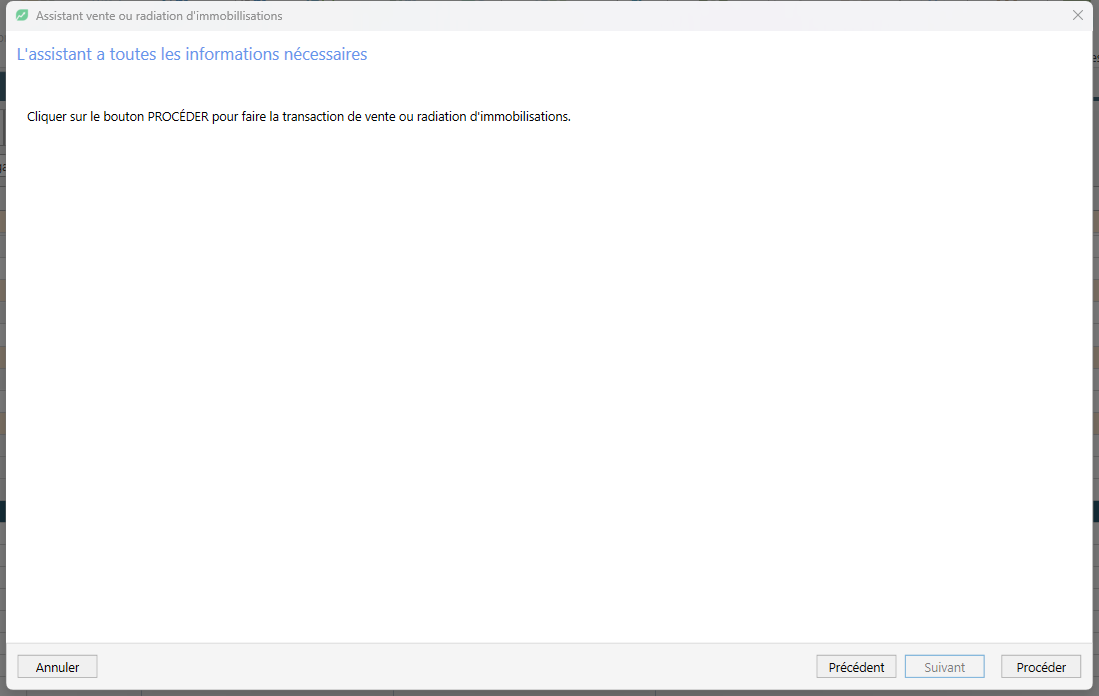Cancel the wizard using Annuler
The width and height of the screenshot is (1099, 696).
57,667
